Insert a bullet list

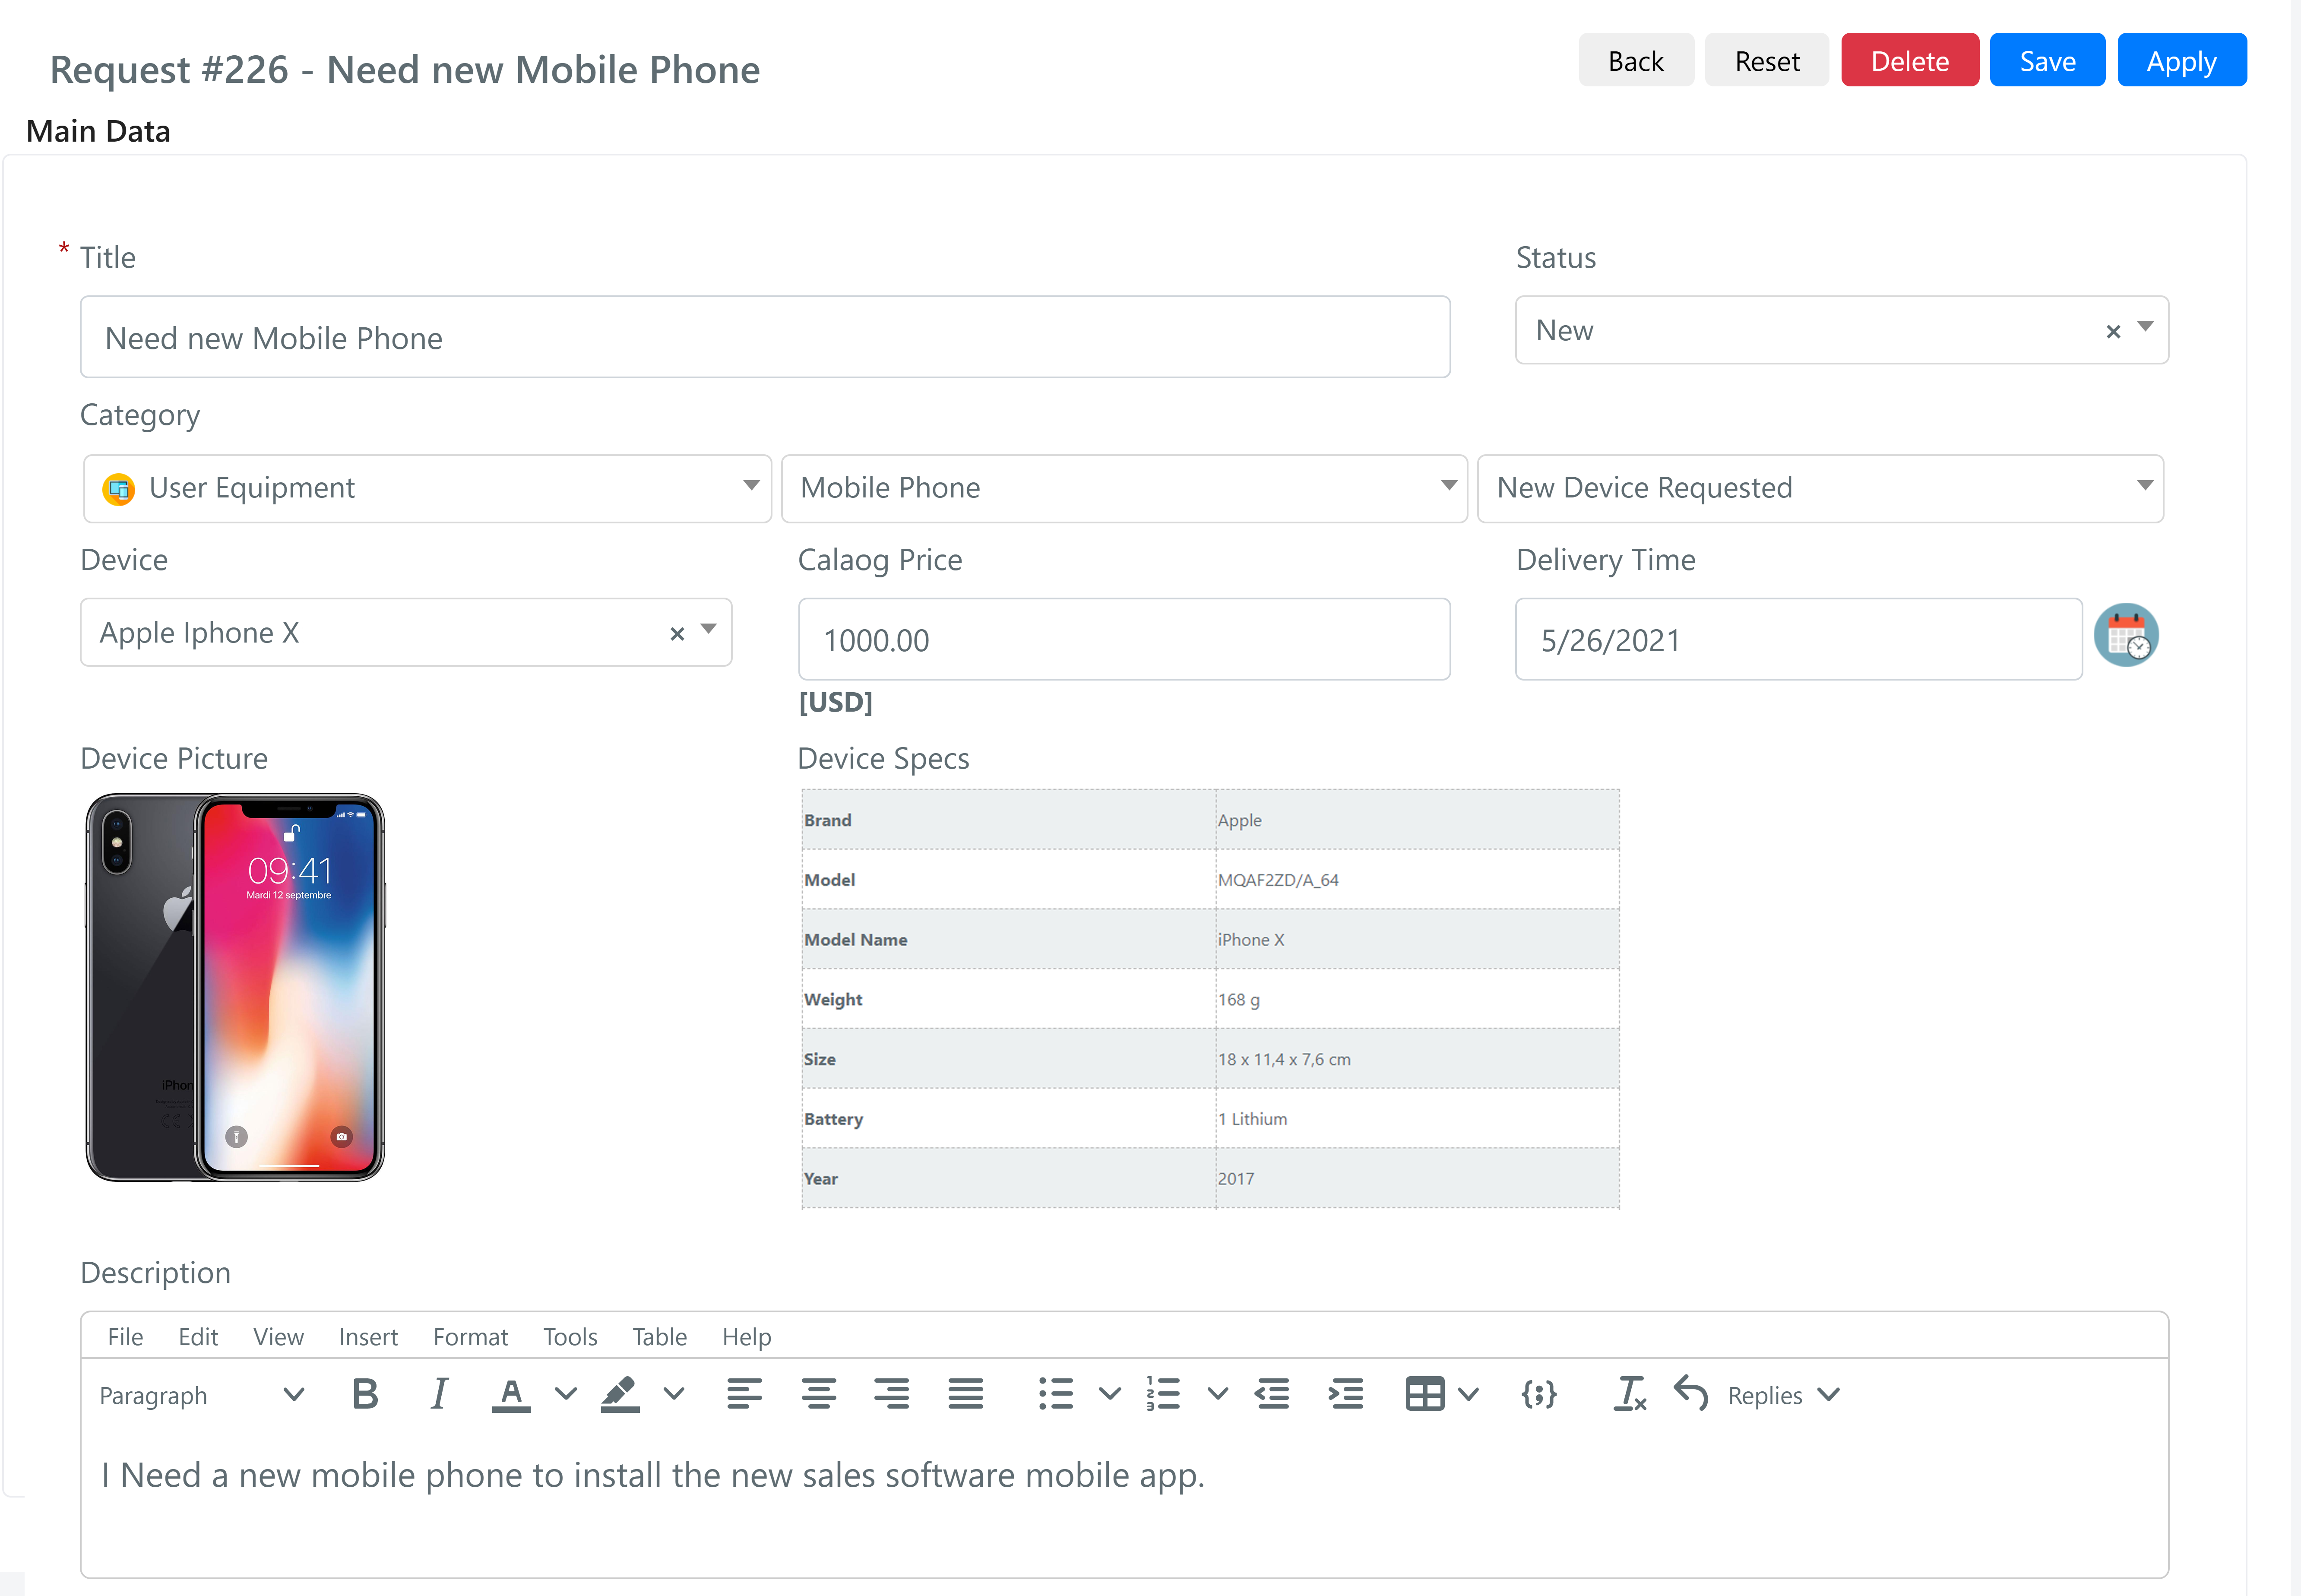(1055, 1394)
